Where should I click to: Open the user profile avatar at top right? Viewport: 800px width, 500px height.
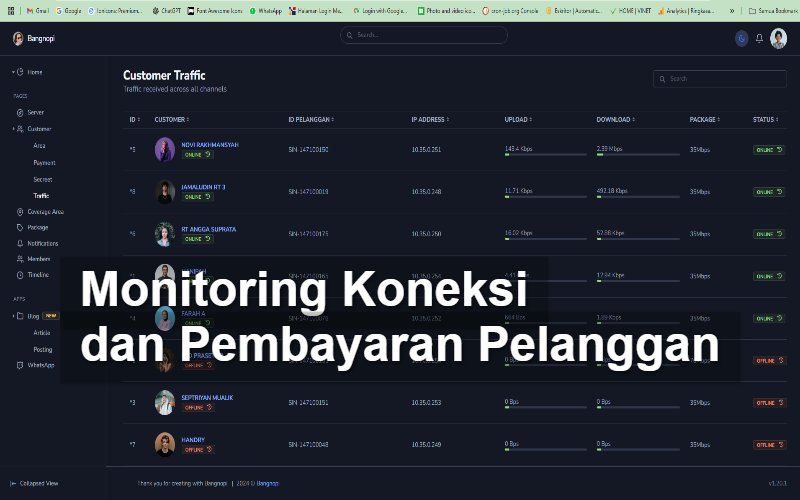779,38
